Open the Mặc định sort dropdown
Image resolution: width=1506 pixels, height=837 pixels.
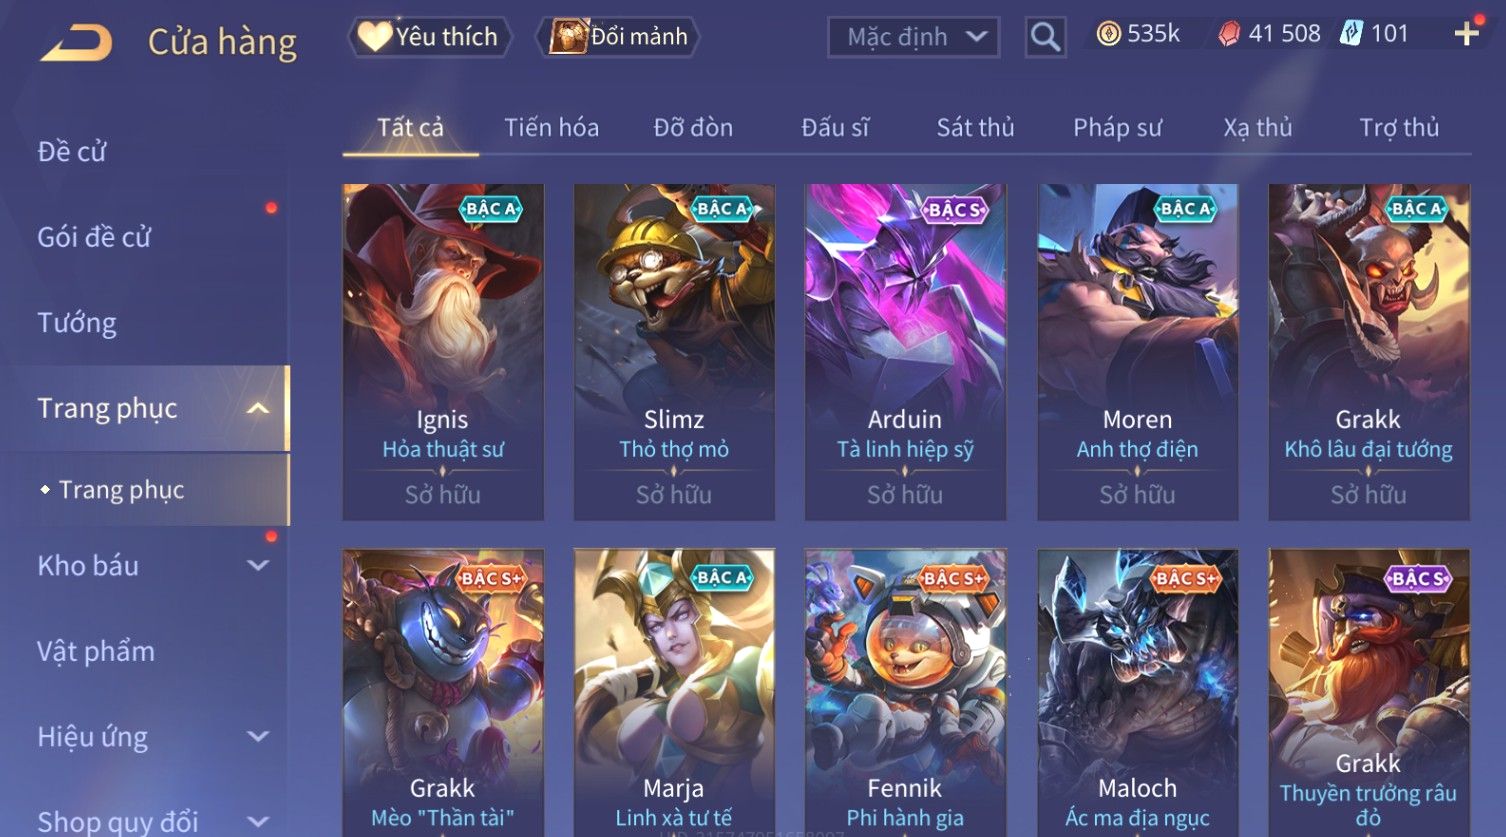913,37
